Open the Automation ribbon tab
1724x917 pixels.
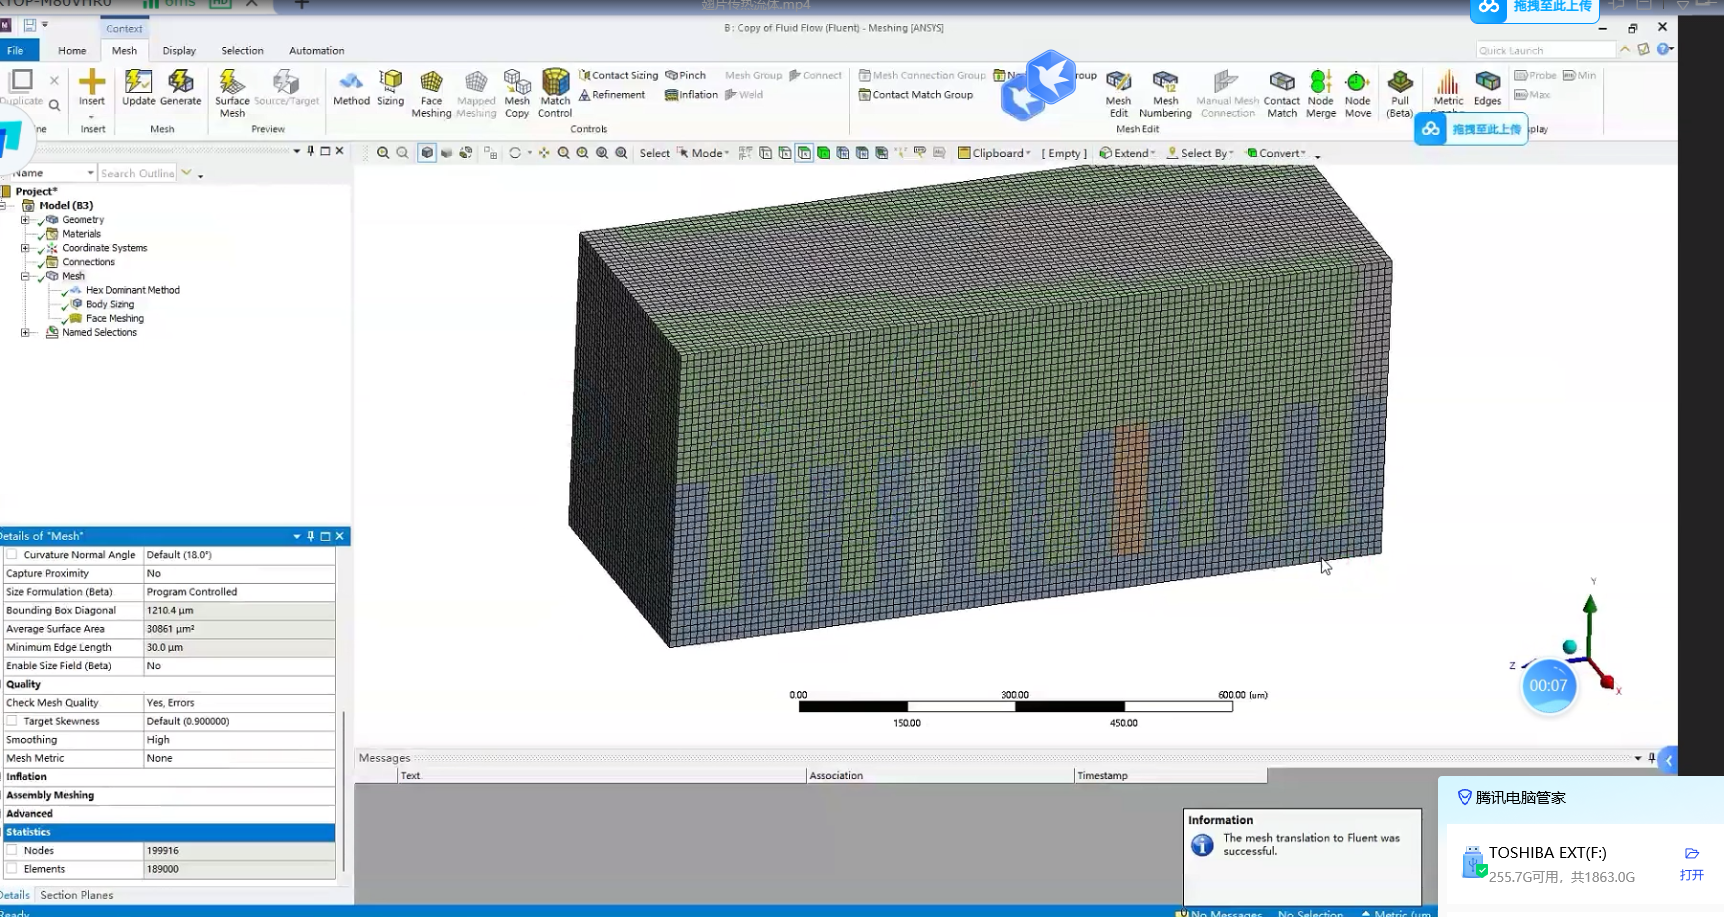click(x=316, y=50)
